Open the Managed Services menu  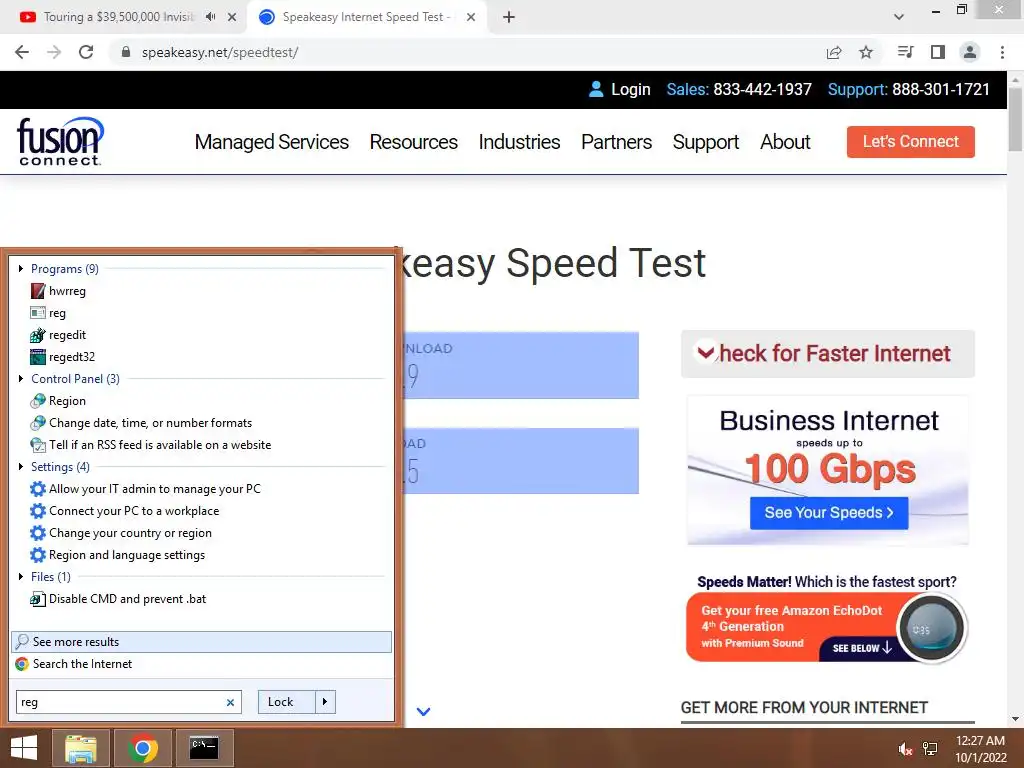272,142
